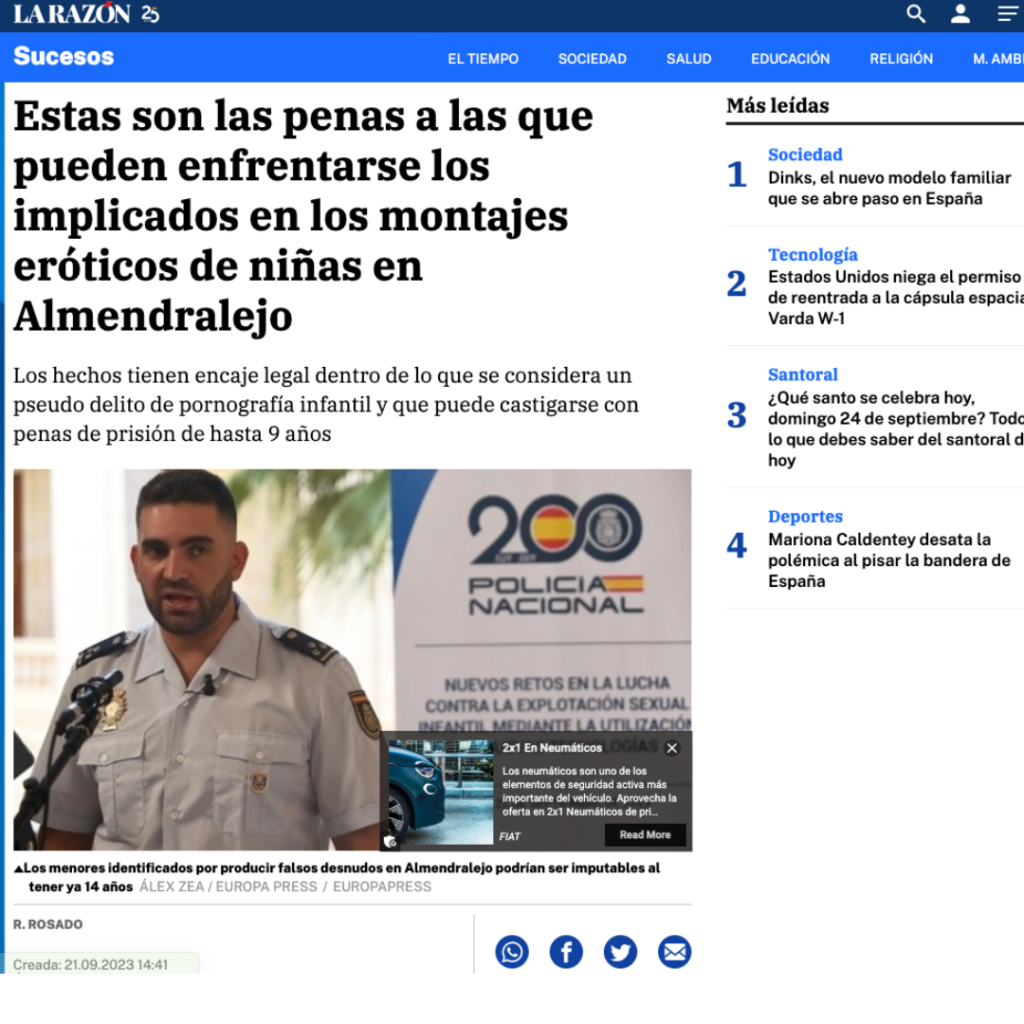This screenshot has height=1024, width=1024.
Task: Click ranking number 1 in Más leídas
Action: 737,174
